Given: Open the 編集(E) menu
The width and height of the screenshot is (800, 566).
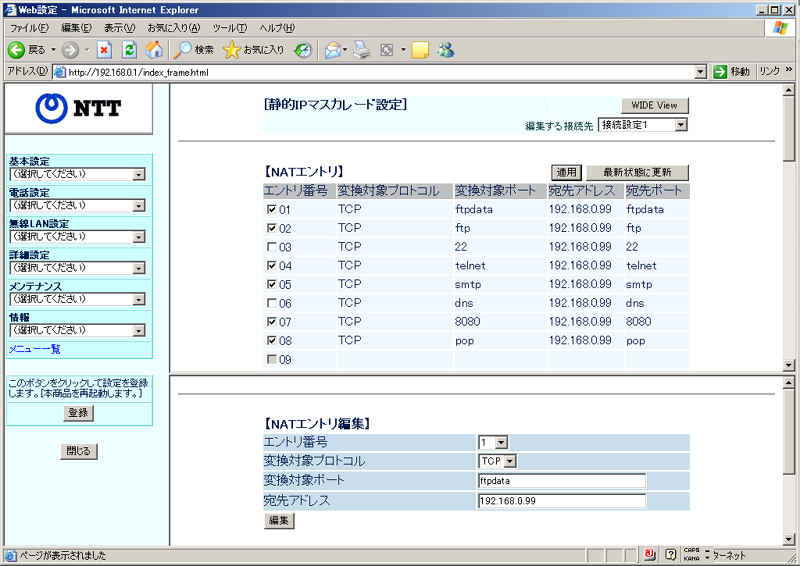Looking at the screenshot, I should 77,28.
